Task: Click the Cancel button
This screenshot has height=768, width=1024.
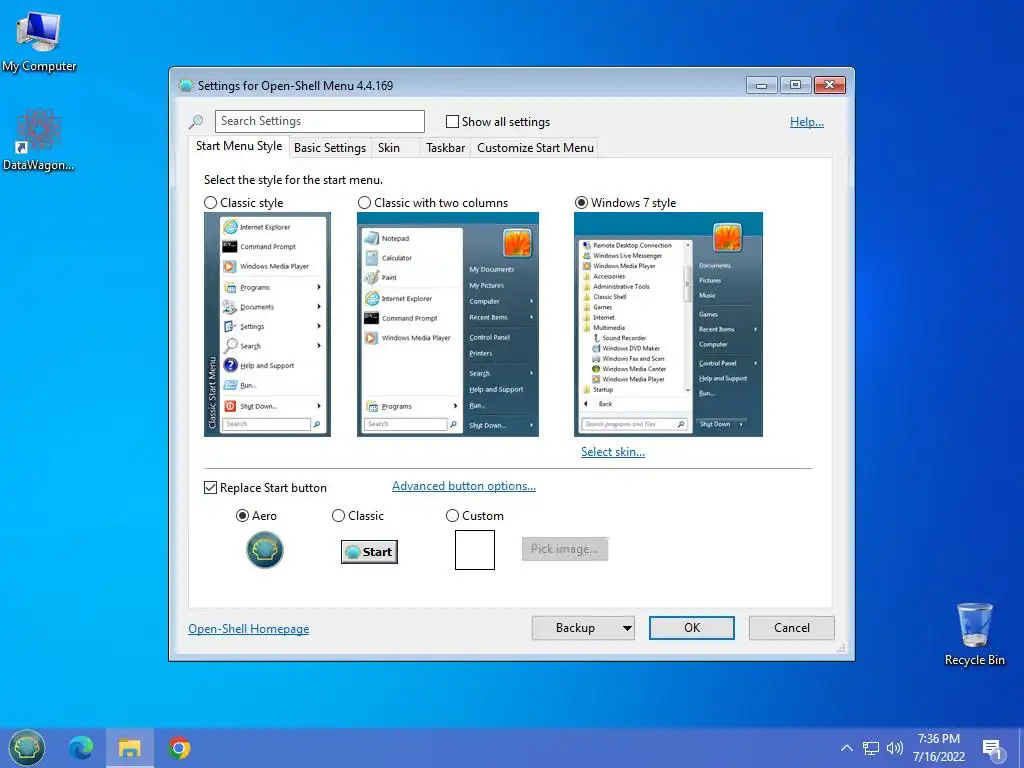Action: [792, 628]
